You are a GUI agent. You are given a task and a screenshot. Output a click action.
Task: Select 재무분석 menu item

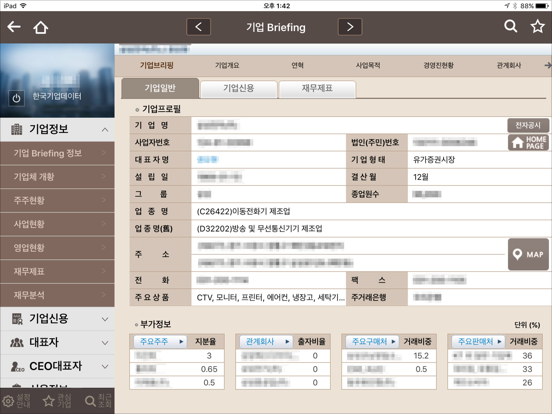coord(57,295)
